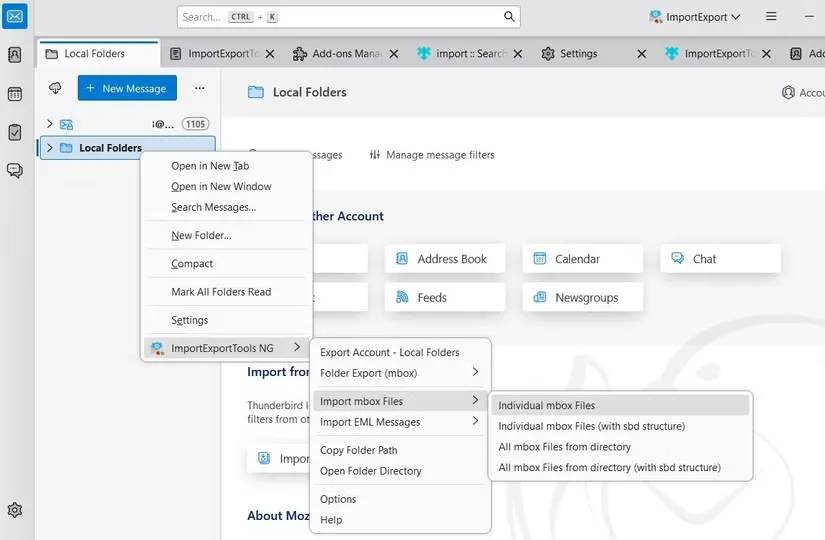Expand ImportExportTools NG submenu arrow
The width and height of the screenshot is (825, 540).
[297, 347]
